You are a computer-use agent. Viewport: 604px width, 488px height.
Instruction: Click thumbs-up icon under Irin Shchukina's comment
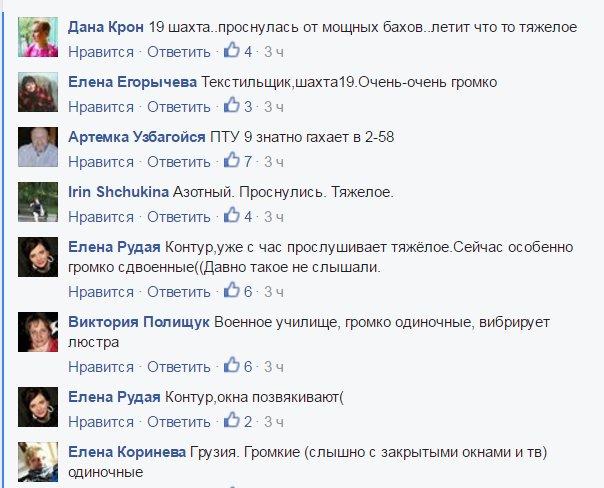click(232, 215)
